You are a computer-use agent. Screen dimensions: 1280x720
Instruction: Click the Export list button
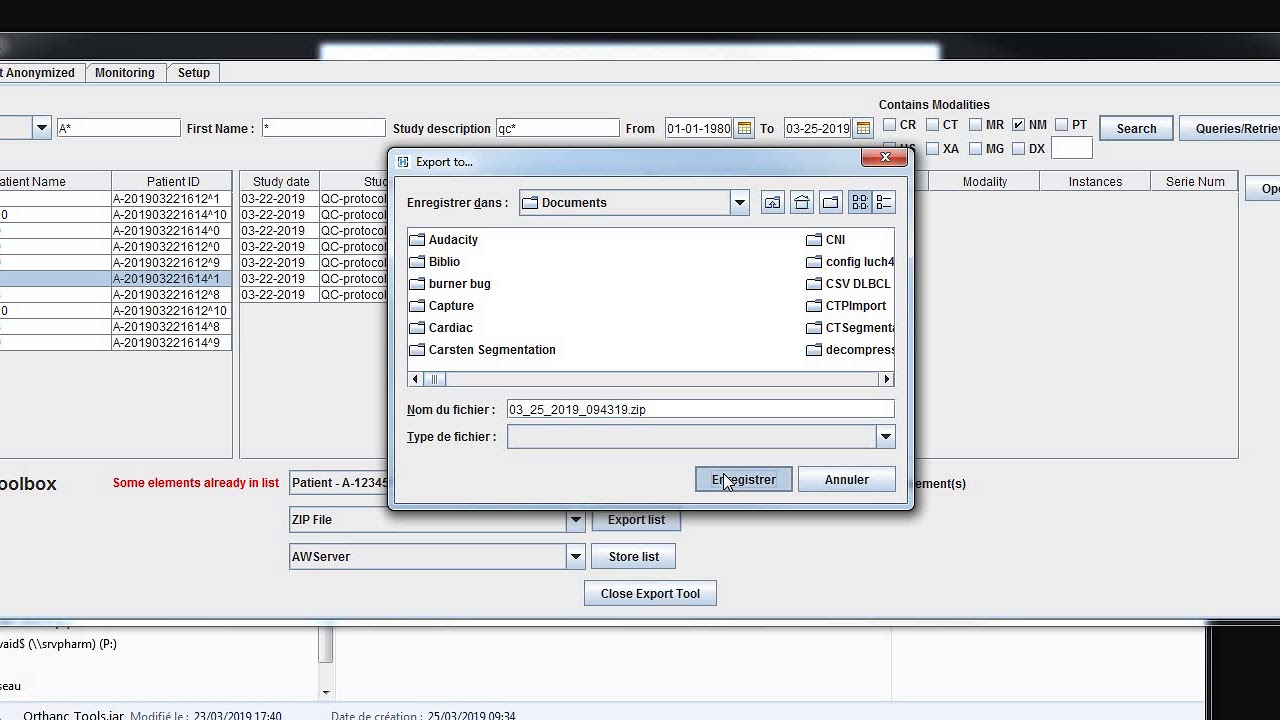pyautogui.click(x=636, y=520)
